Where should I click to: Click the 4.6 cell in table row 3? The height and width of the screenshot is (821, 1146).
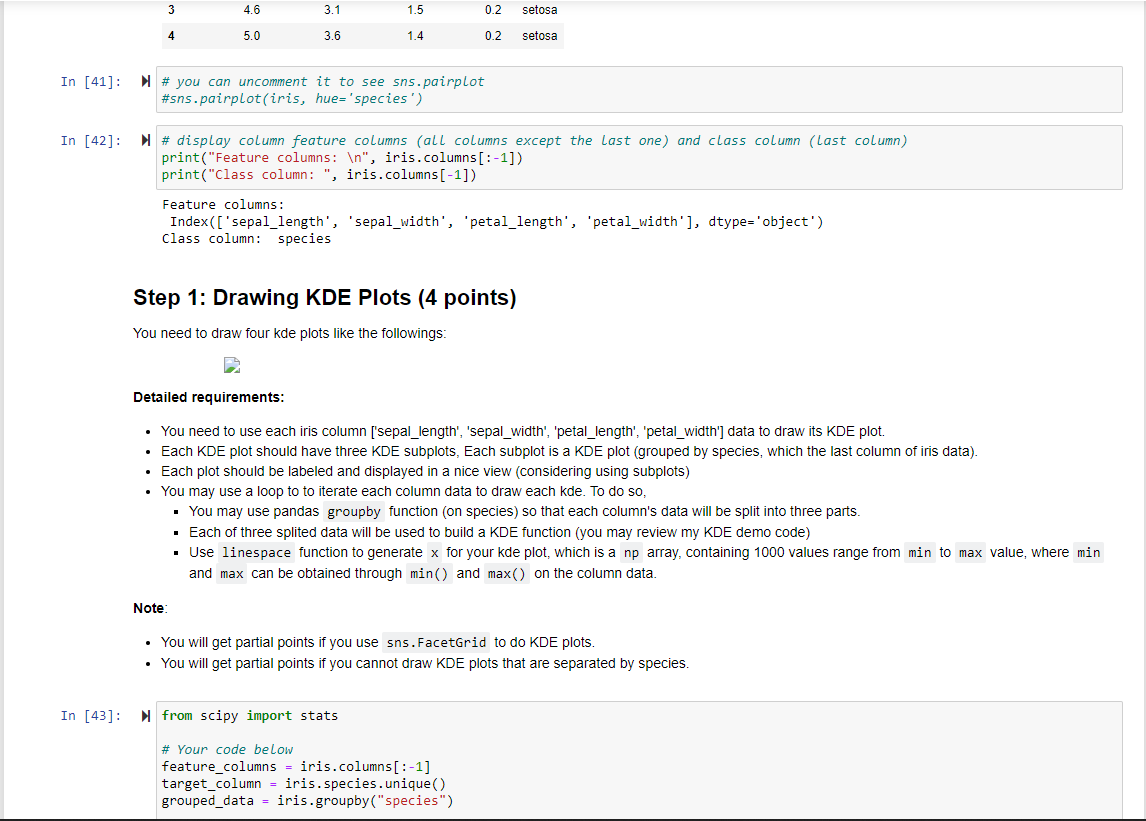tap(251, 10)
